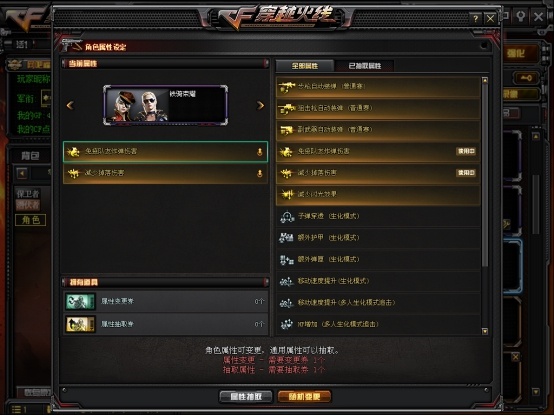554x416 pixels.
Task: Click the 属性变更券 green ticket icon
Action: coord(80,301)
